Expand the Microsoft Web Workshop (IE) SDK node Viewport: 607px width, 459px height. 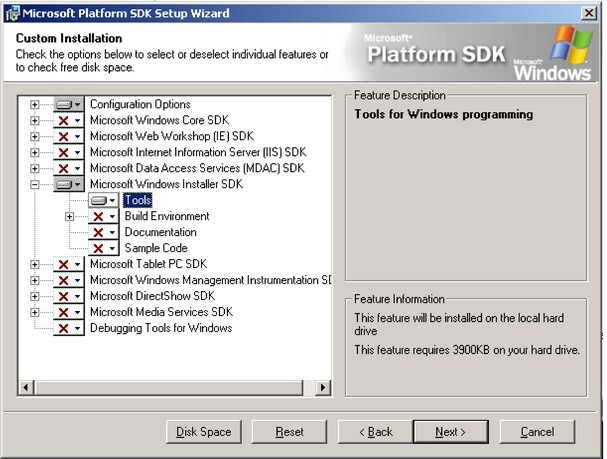[x=34, y=137]
